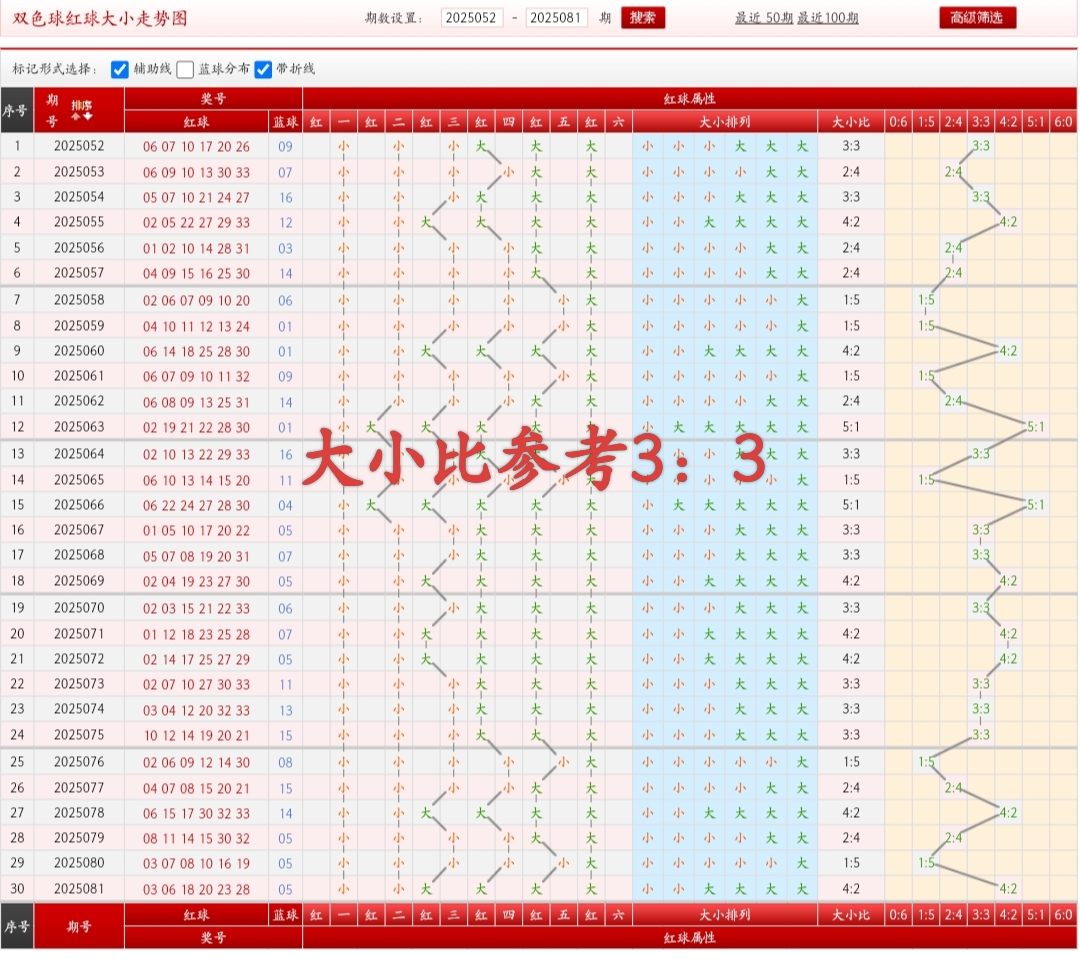Click blue ball 13 in row 2025074
1080x963 pixels.
[285, 711]
